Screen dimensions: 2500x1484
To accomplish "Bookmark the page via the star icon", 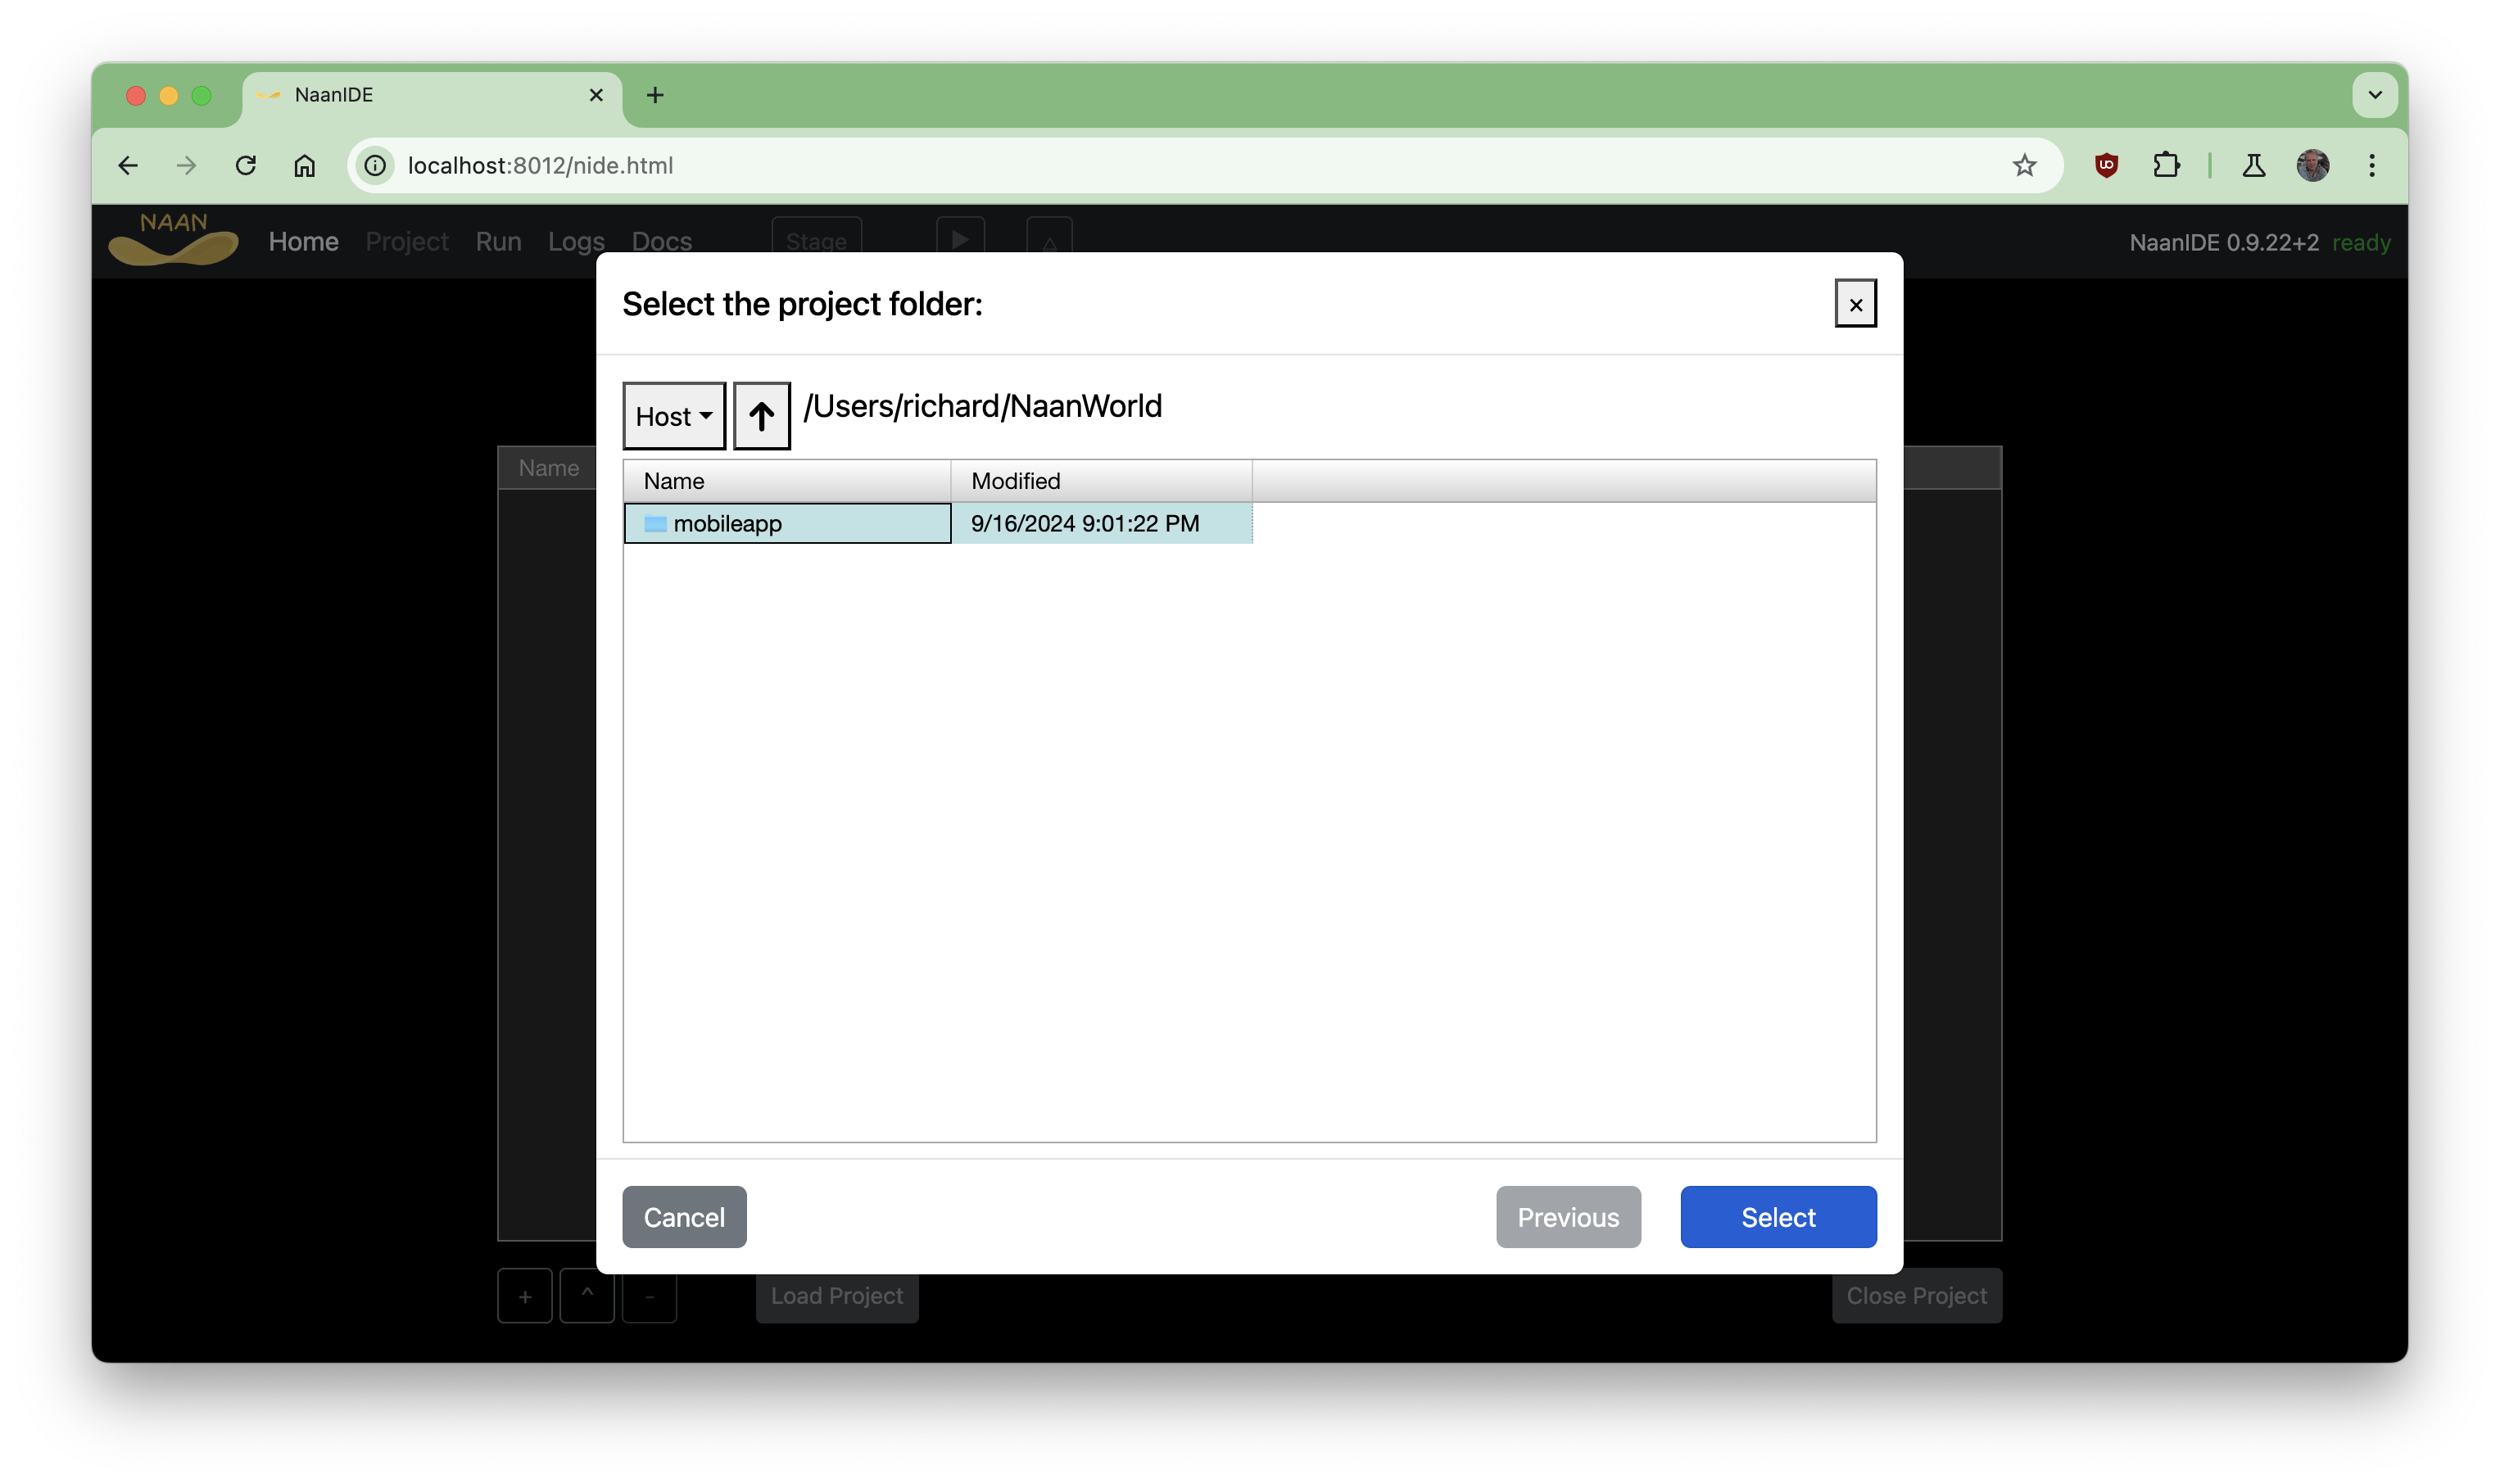I will [2024, 165].
